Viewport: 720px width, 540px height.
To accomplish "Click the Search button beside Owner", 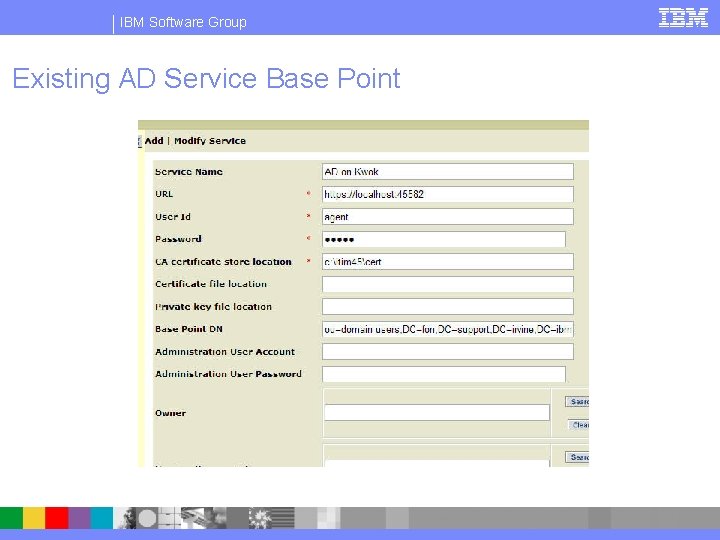I will [x=577, y=402].
